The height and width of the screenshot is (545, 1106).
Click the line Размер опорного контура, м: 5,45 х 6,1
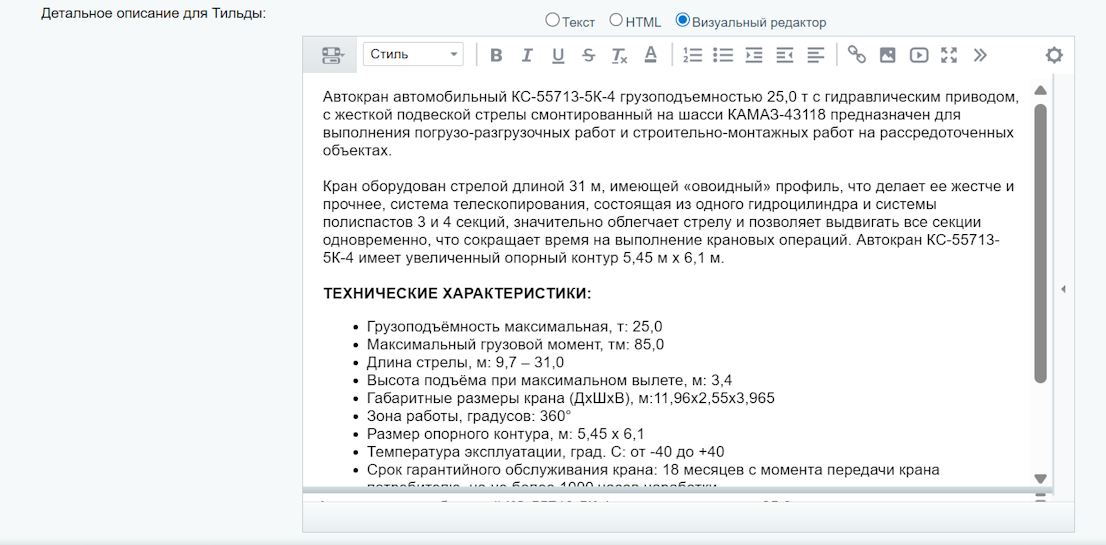click(506, 434)
